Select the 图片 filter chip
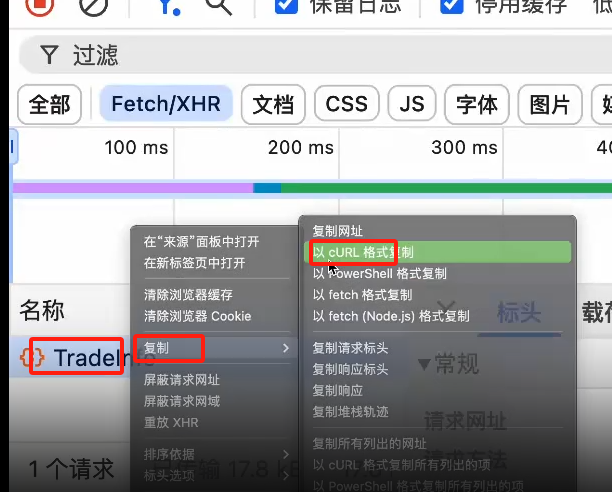 point(550,105)
